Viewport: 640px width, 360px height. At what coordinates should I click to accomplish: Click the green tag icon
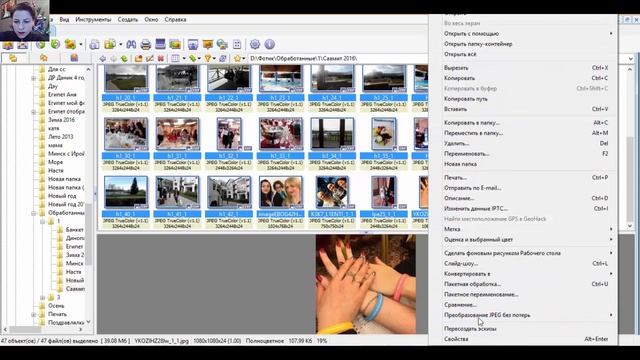click(x=192, y=58)
